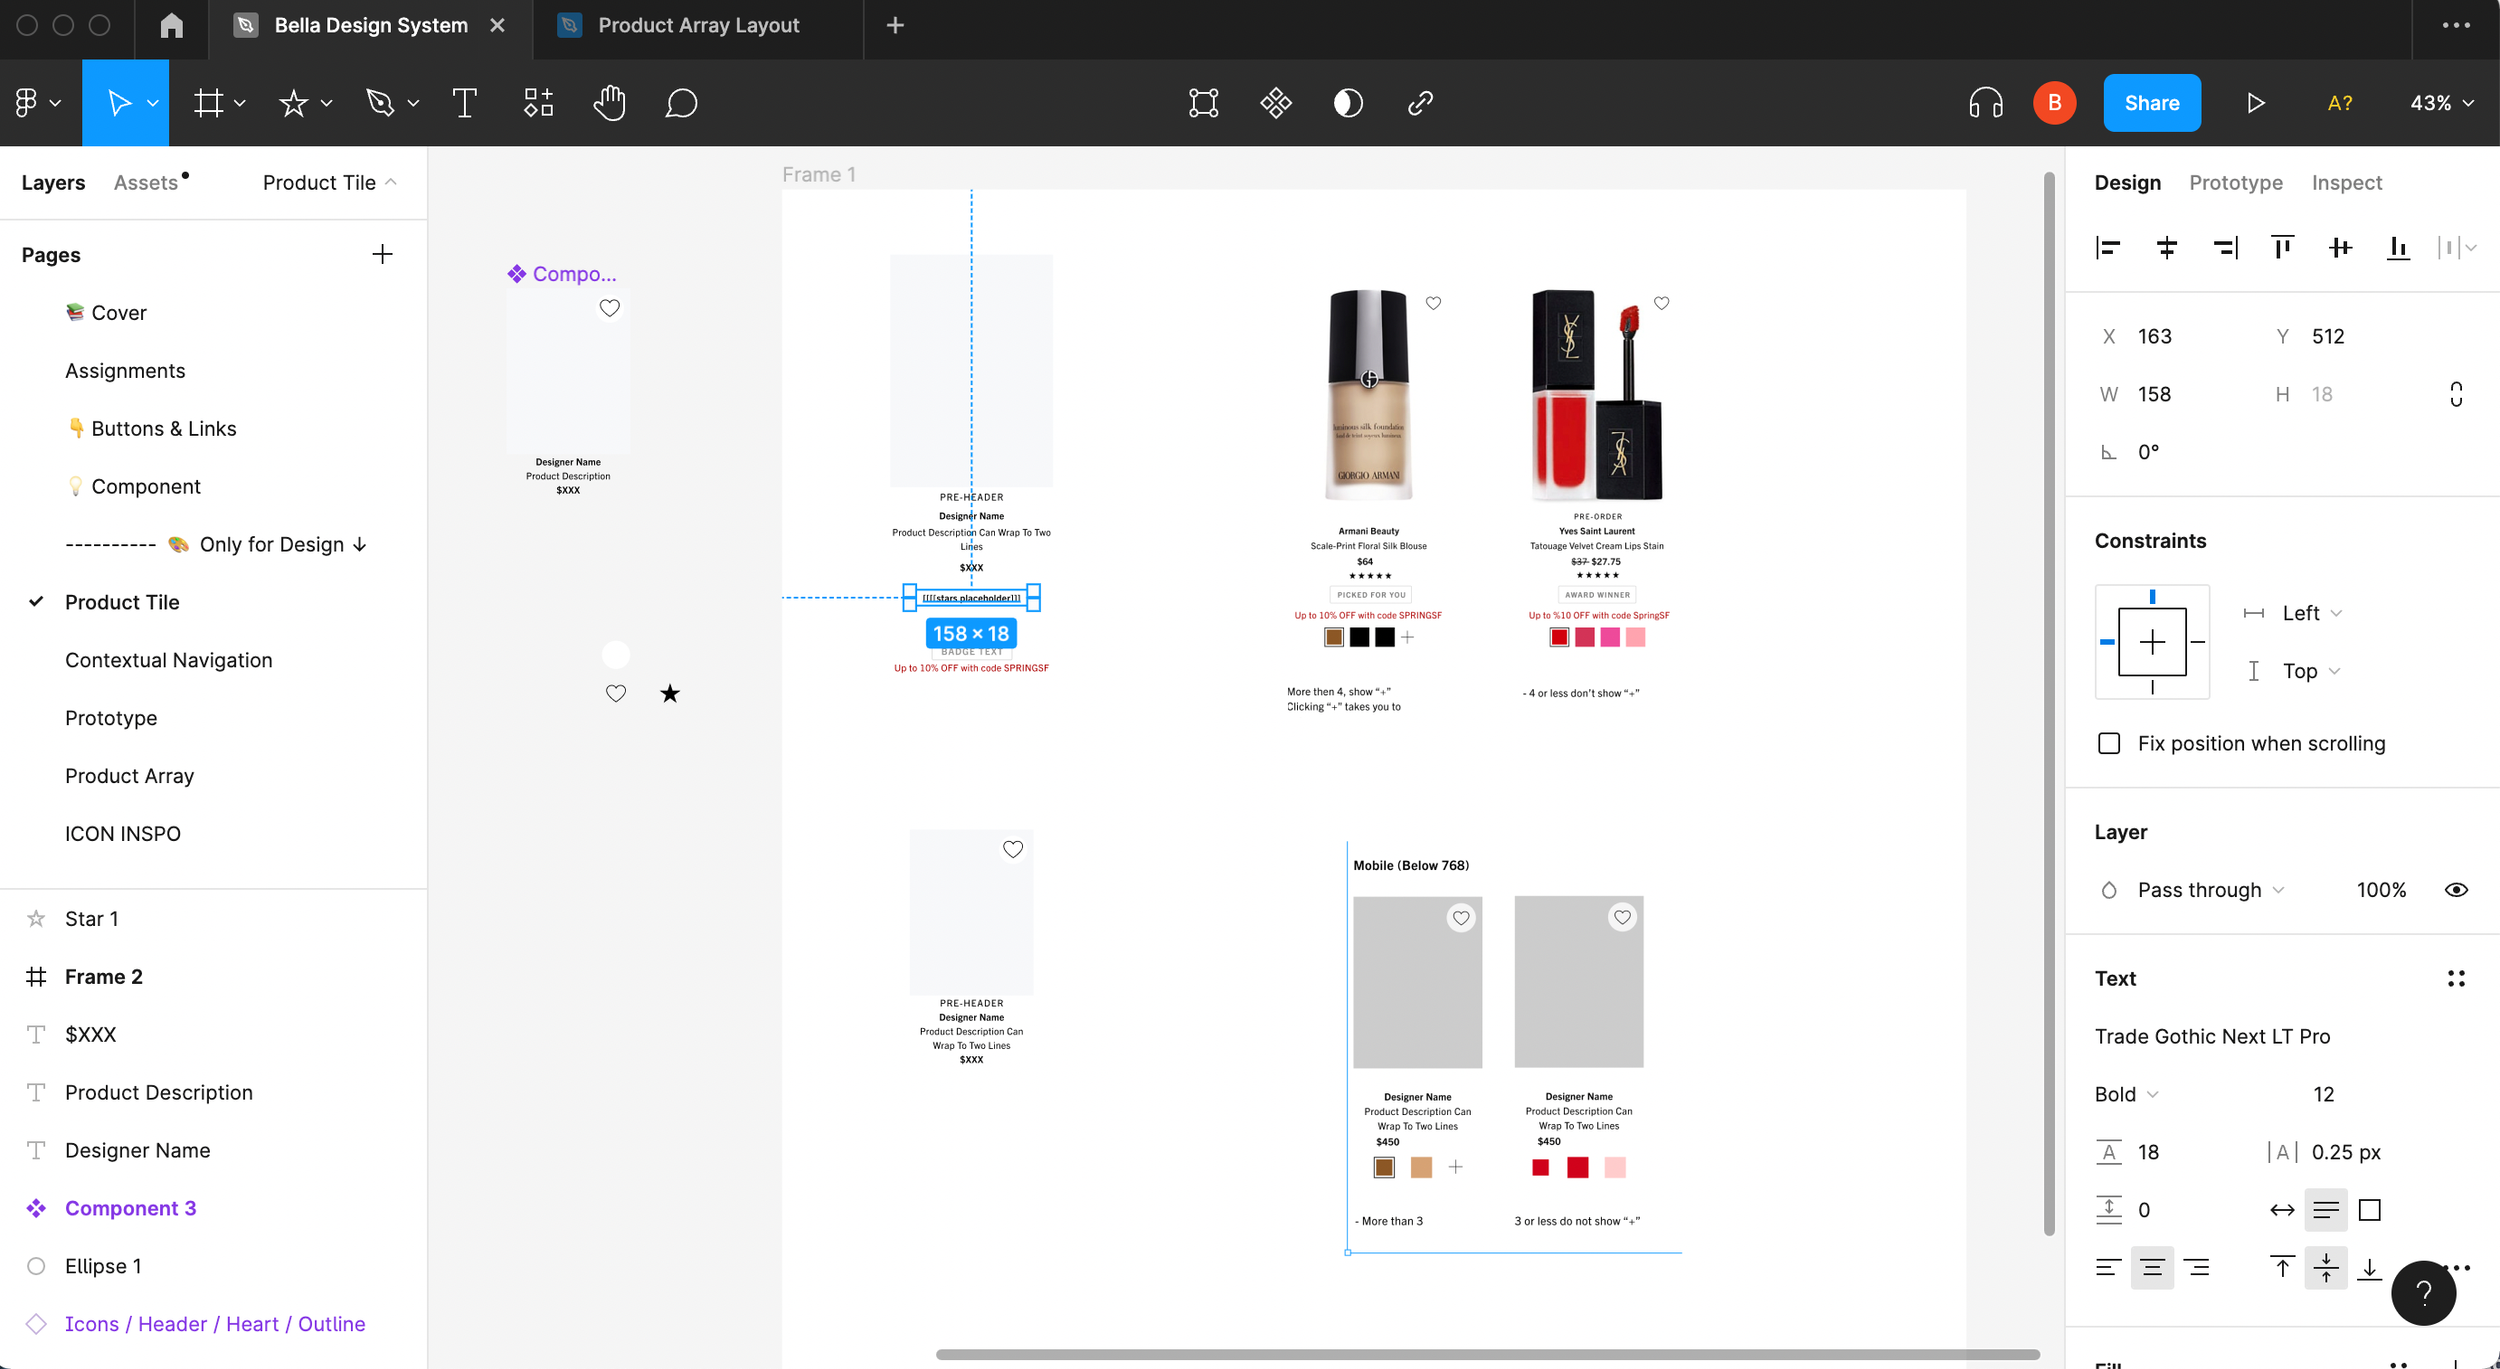Enable Fix position when scrolling checkbox
This screenshot has height=1369, width=2500.
click(x=2109, y=743)
